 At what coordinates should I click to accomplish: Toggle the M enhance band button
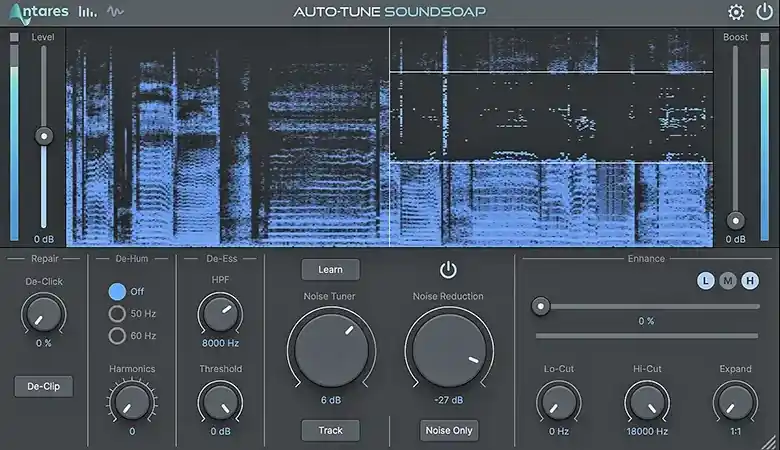(x=728, y=281)
